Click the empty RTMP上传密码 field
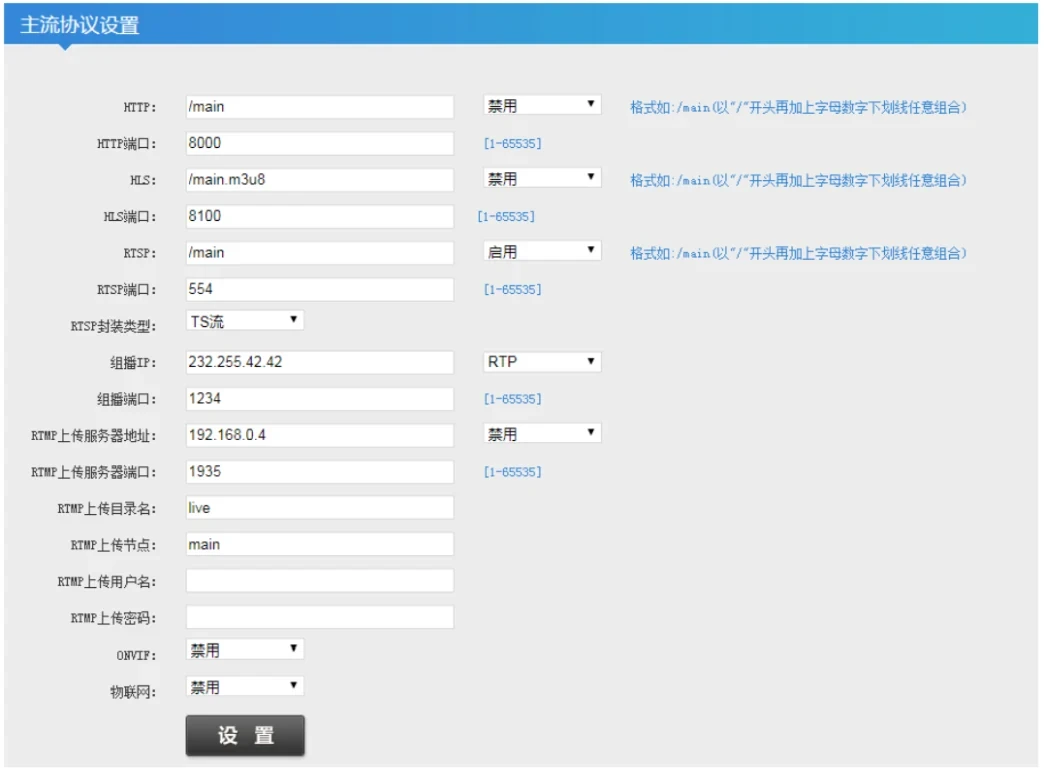Screen dimensions: 1044x772 coord(320,618)
